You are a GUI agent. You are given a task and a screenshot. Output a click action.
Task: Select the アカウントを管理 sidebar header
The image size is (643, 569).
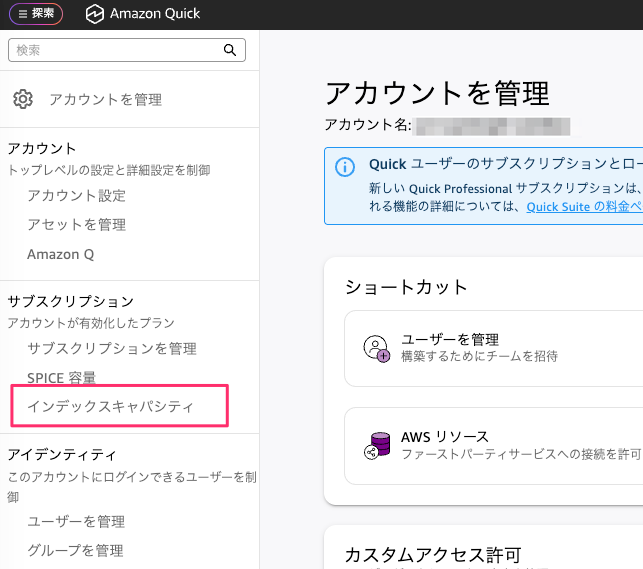point(105,99)
